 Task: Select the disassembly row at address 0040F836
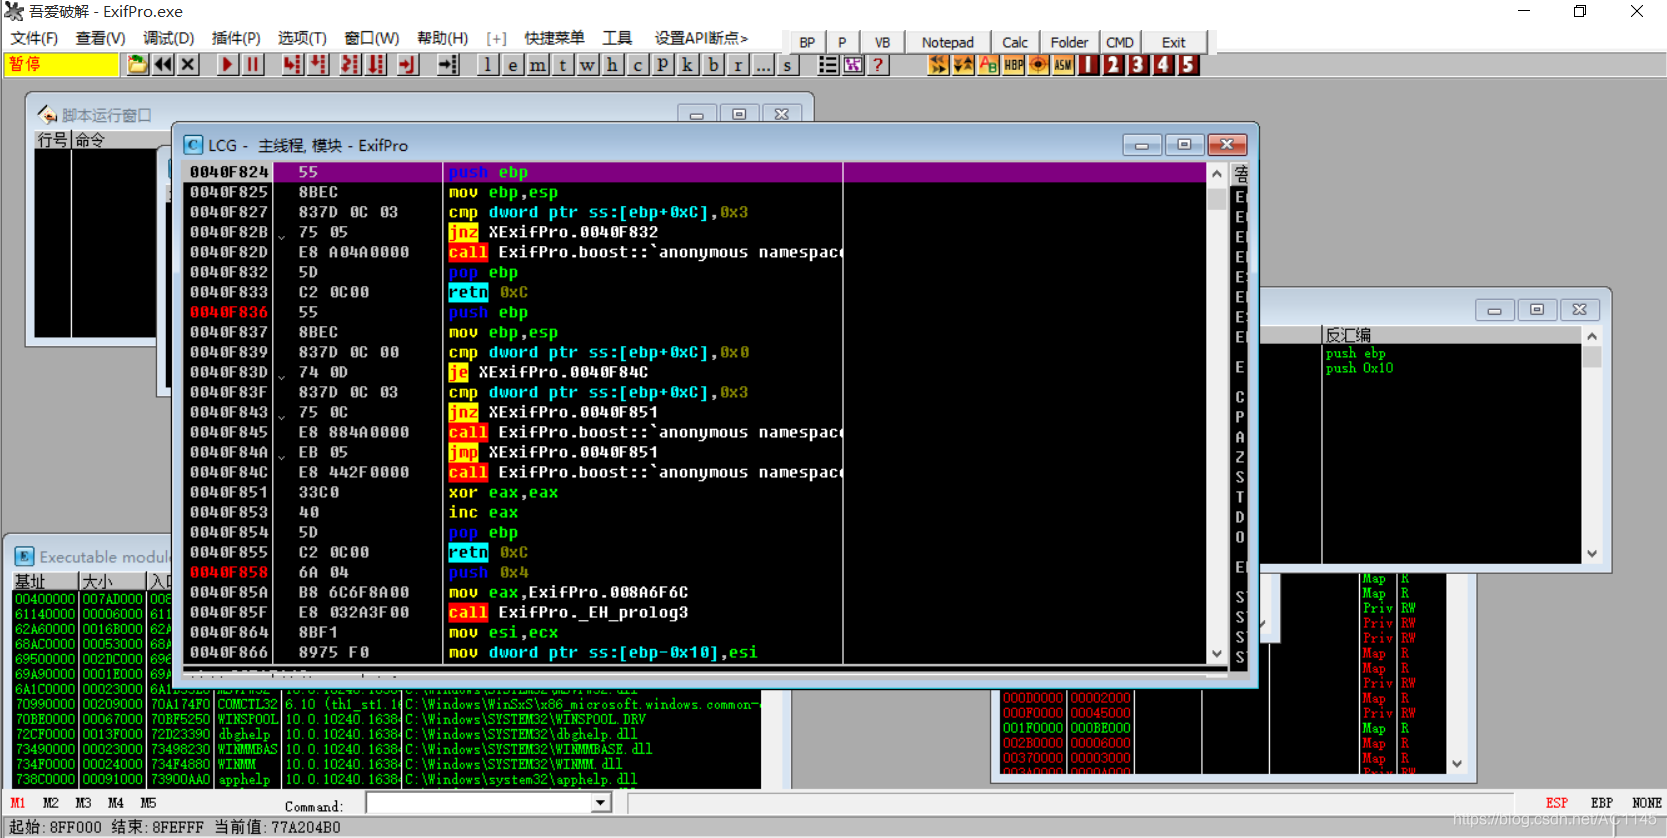[x=695, y=312]
